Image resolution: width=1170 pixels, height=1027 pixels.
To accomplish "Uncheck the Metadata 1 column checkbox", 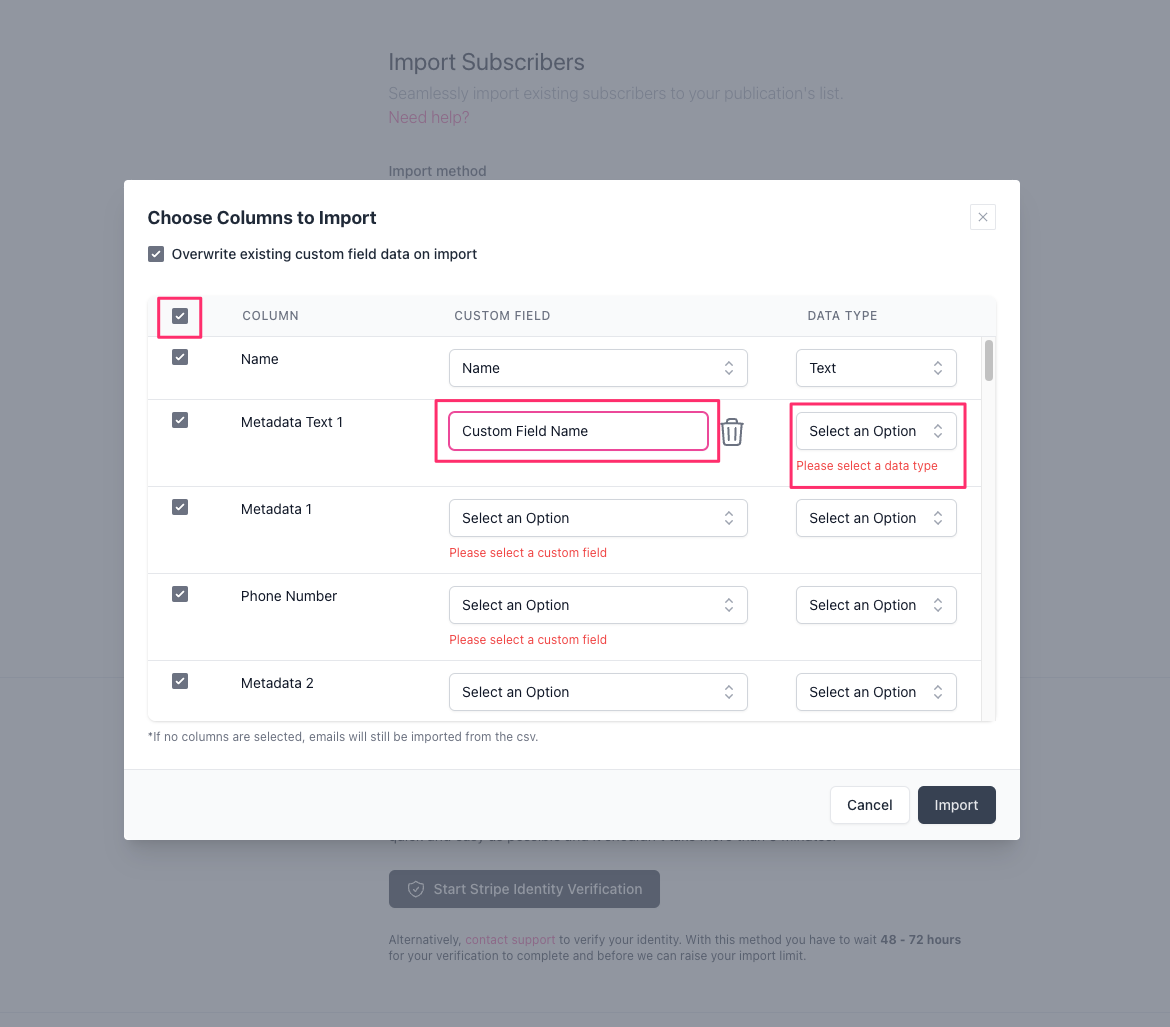I will [x=180, y=507].
